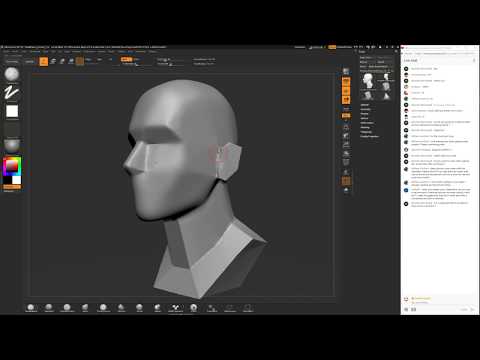Viewport: 480px width, 360px height.
Task: Open the emoji picker in chat window
Action: coord(406,309)
